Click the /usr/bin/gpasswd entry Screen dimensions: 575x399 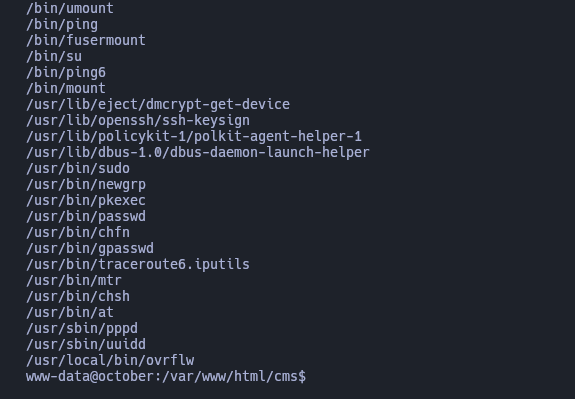click(90, 248)
